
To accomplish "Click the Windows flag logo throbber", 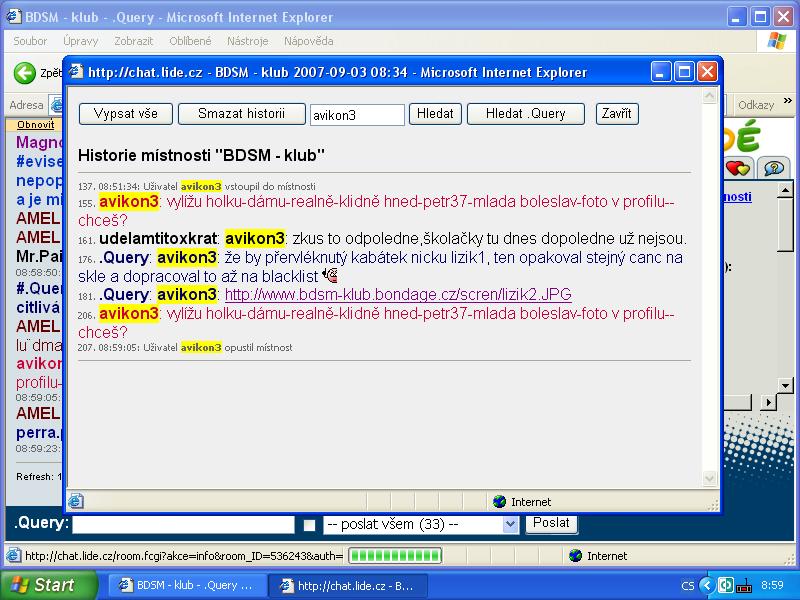I will tap(777, 41).
